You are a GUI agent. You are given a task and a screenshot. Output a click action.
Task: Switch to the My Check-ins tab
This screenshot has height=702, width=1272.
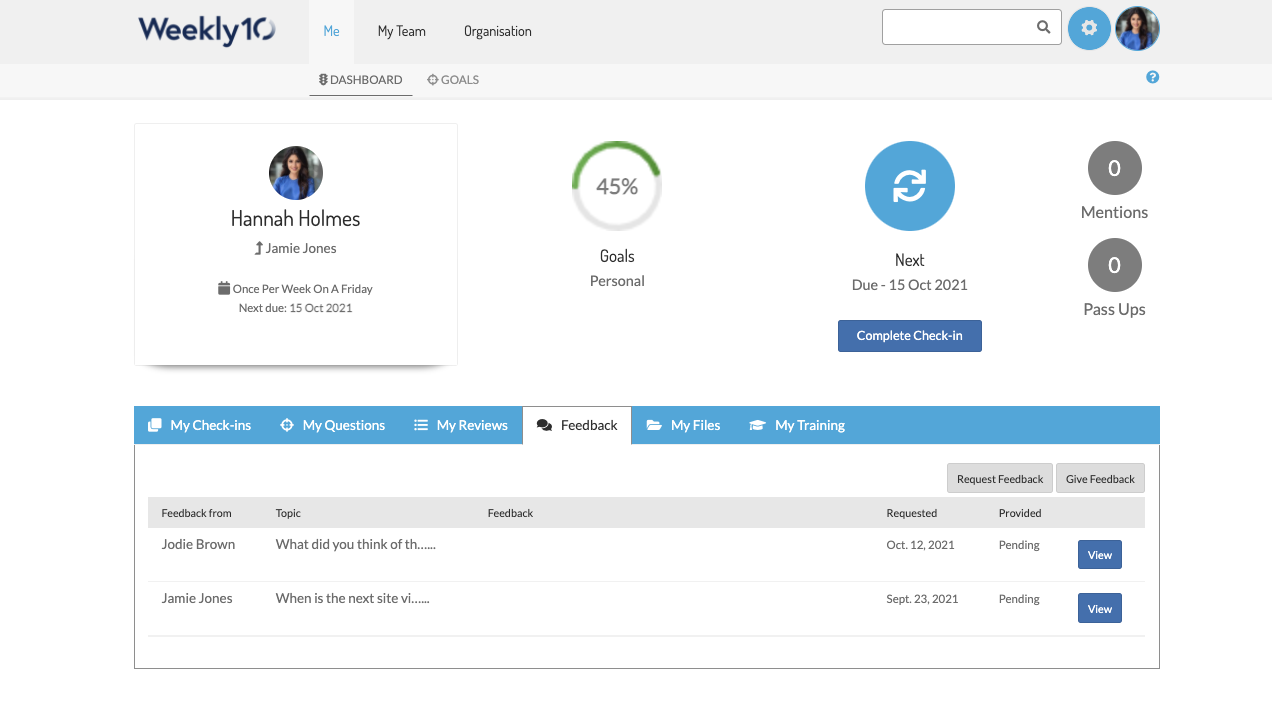pos(200,425)
